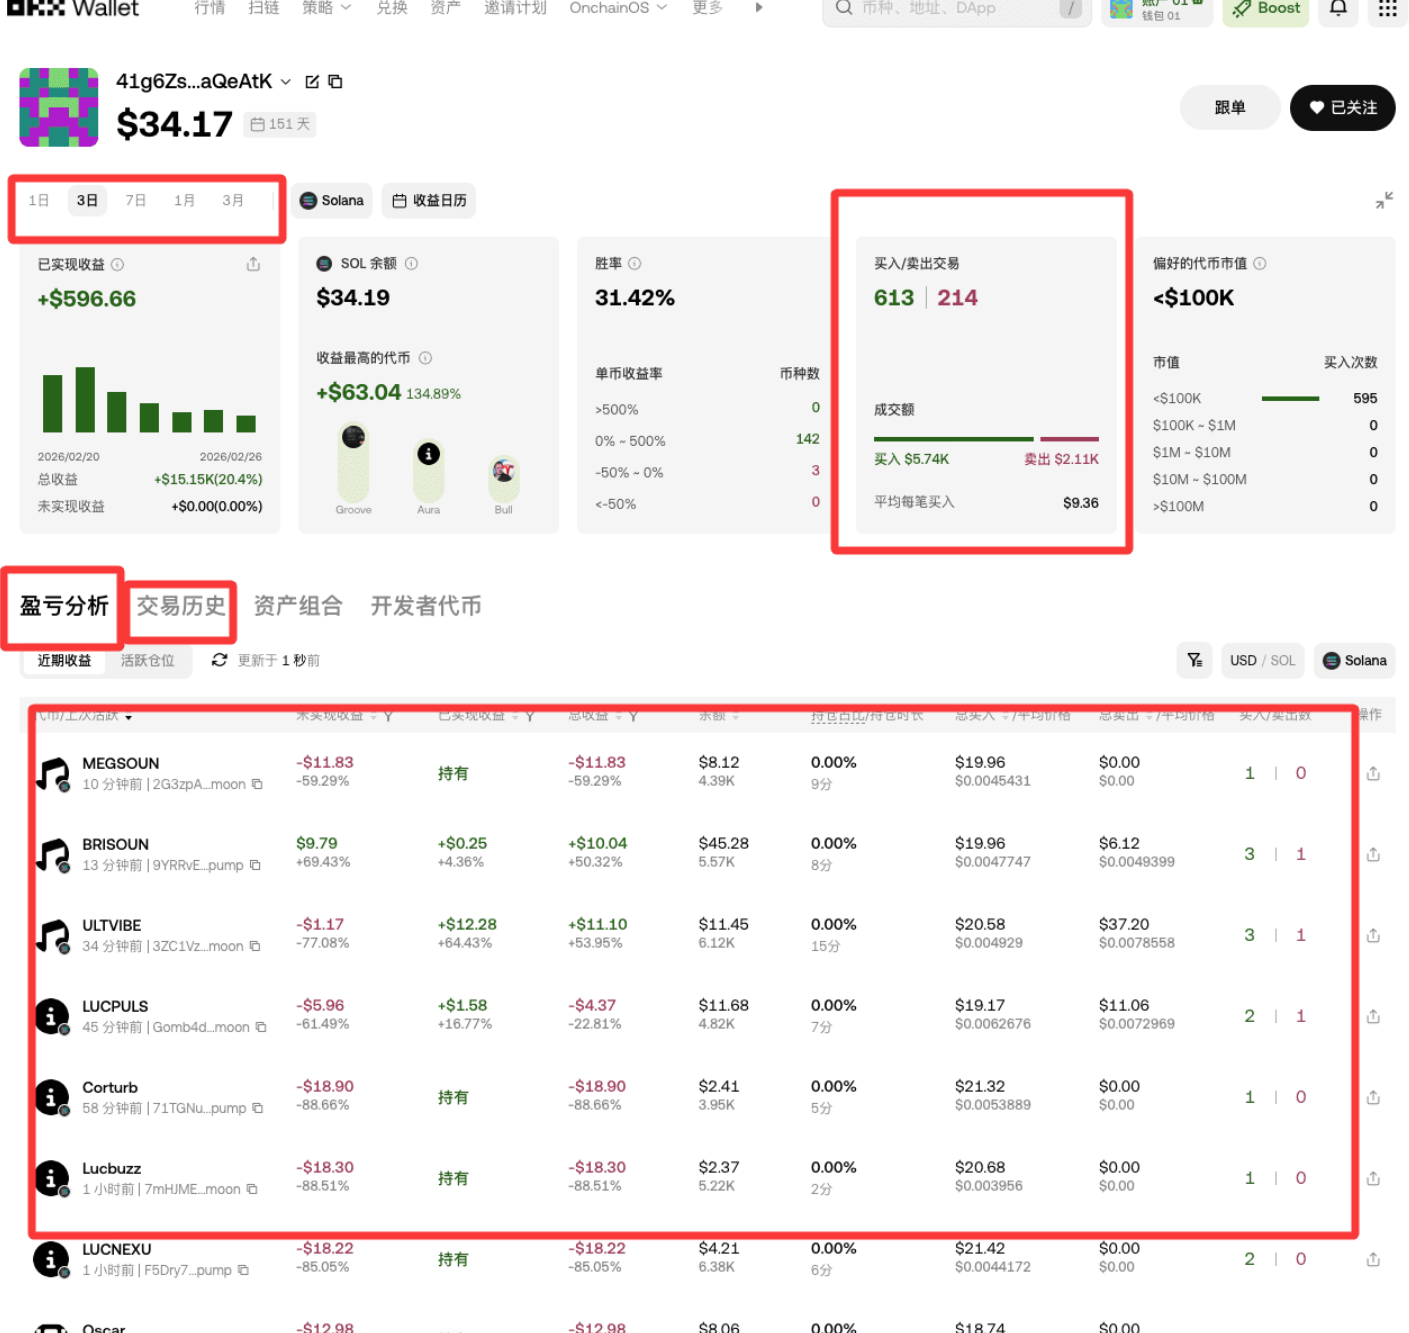Open the table filter icon
Viewport: 1409px width, 1333px height.
click(1194, 660)
